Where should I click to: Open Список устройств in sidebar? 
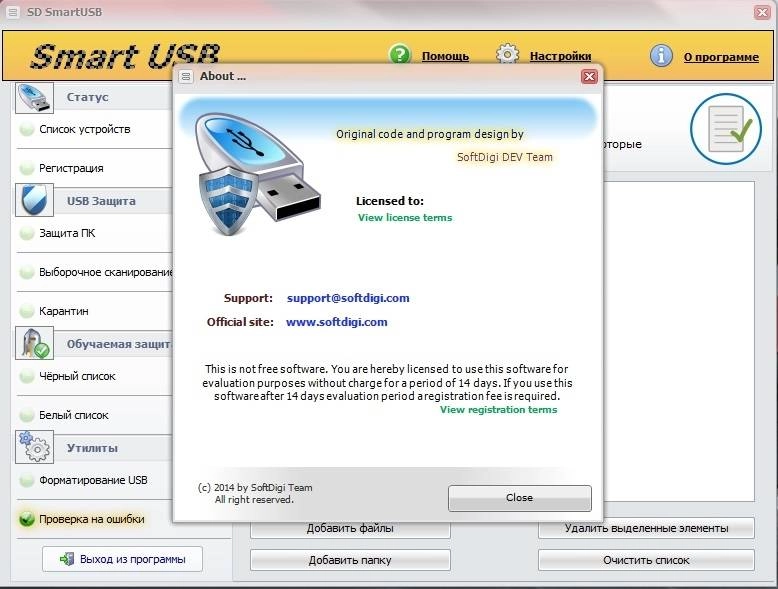click(x=85, y=129)
